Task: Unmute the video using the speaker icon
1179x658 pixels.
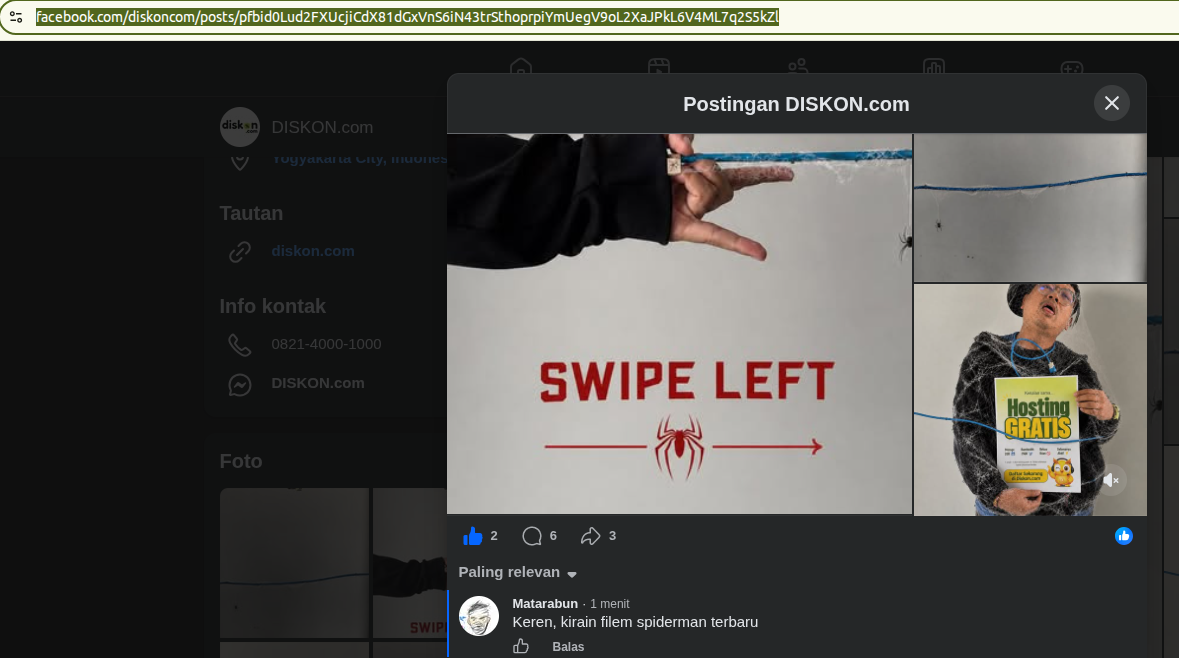Action: [x=1111, y=480]
